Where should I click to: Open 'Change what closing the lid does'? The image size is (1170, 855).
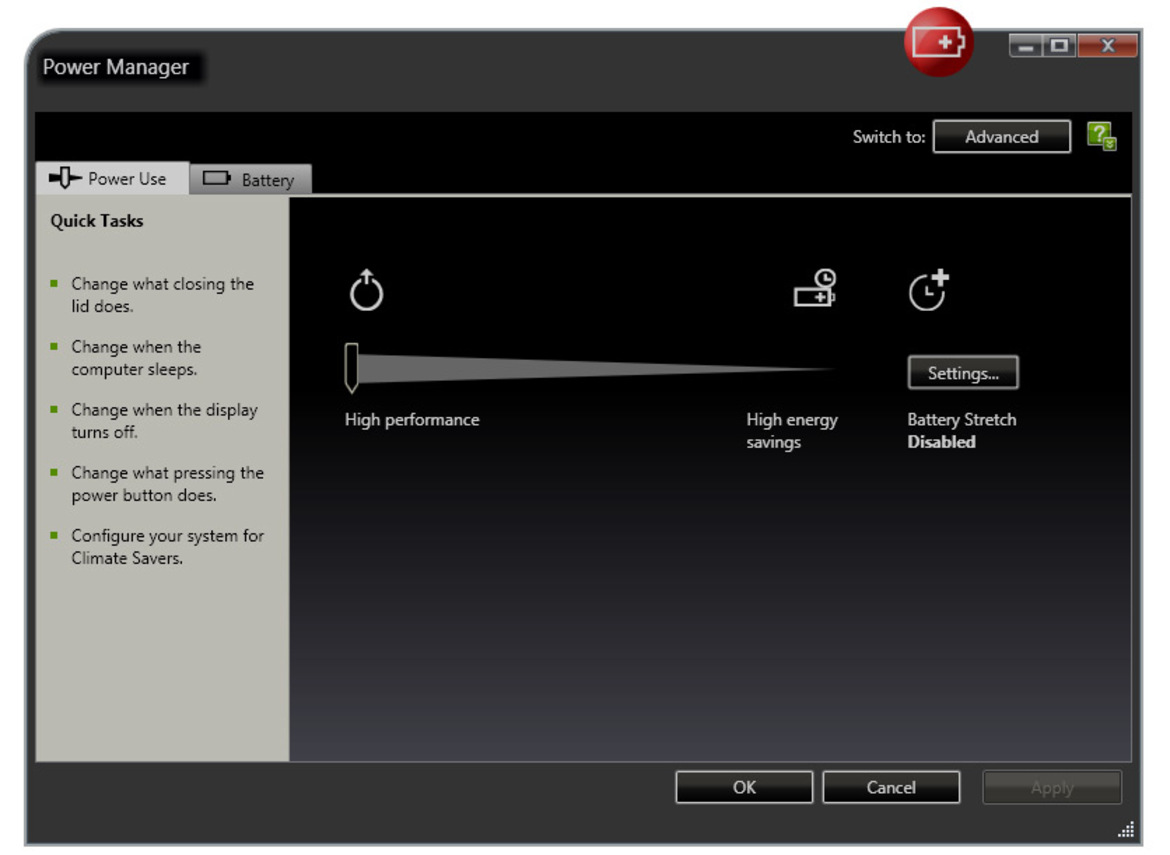point(163,295)
